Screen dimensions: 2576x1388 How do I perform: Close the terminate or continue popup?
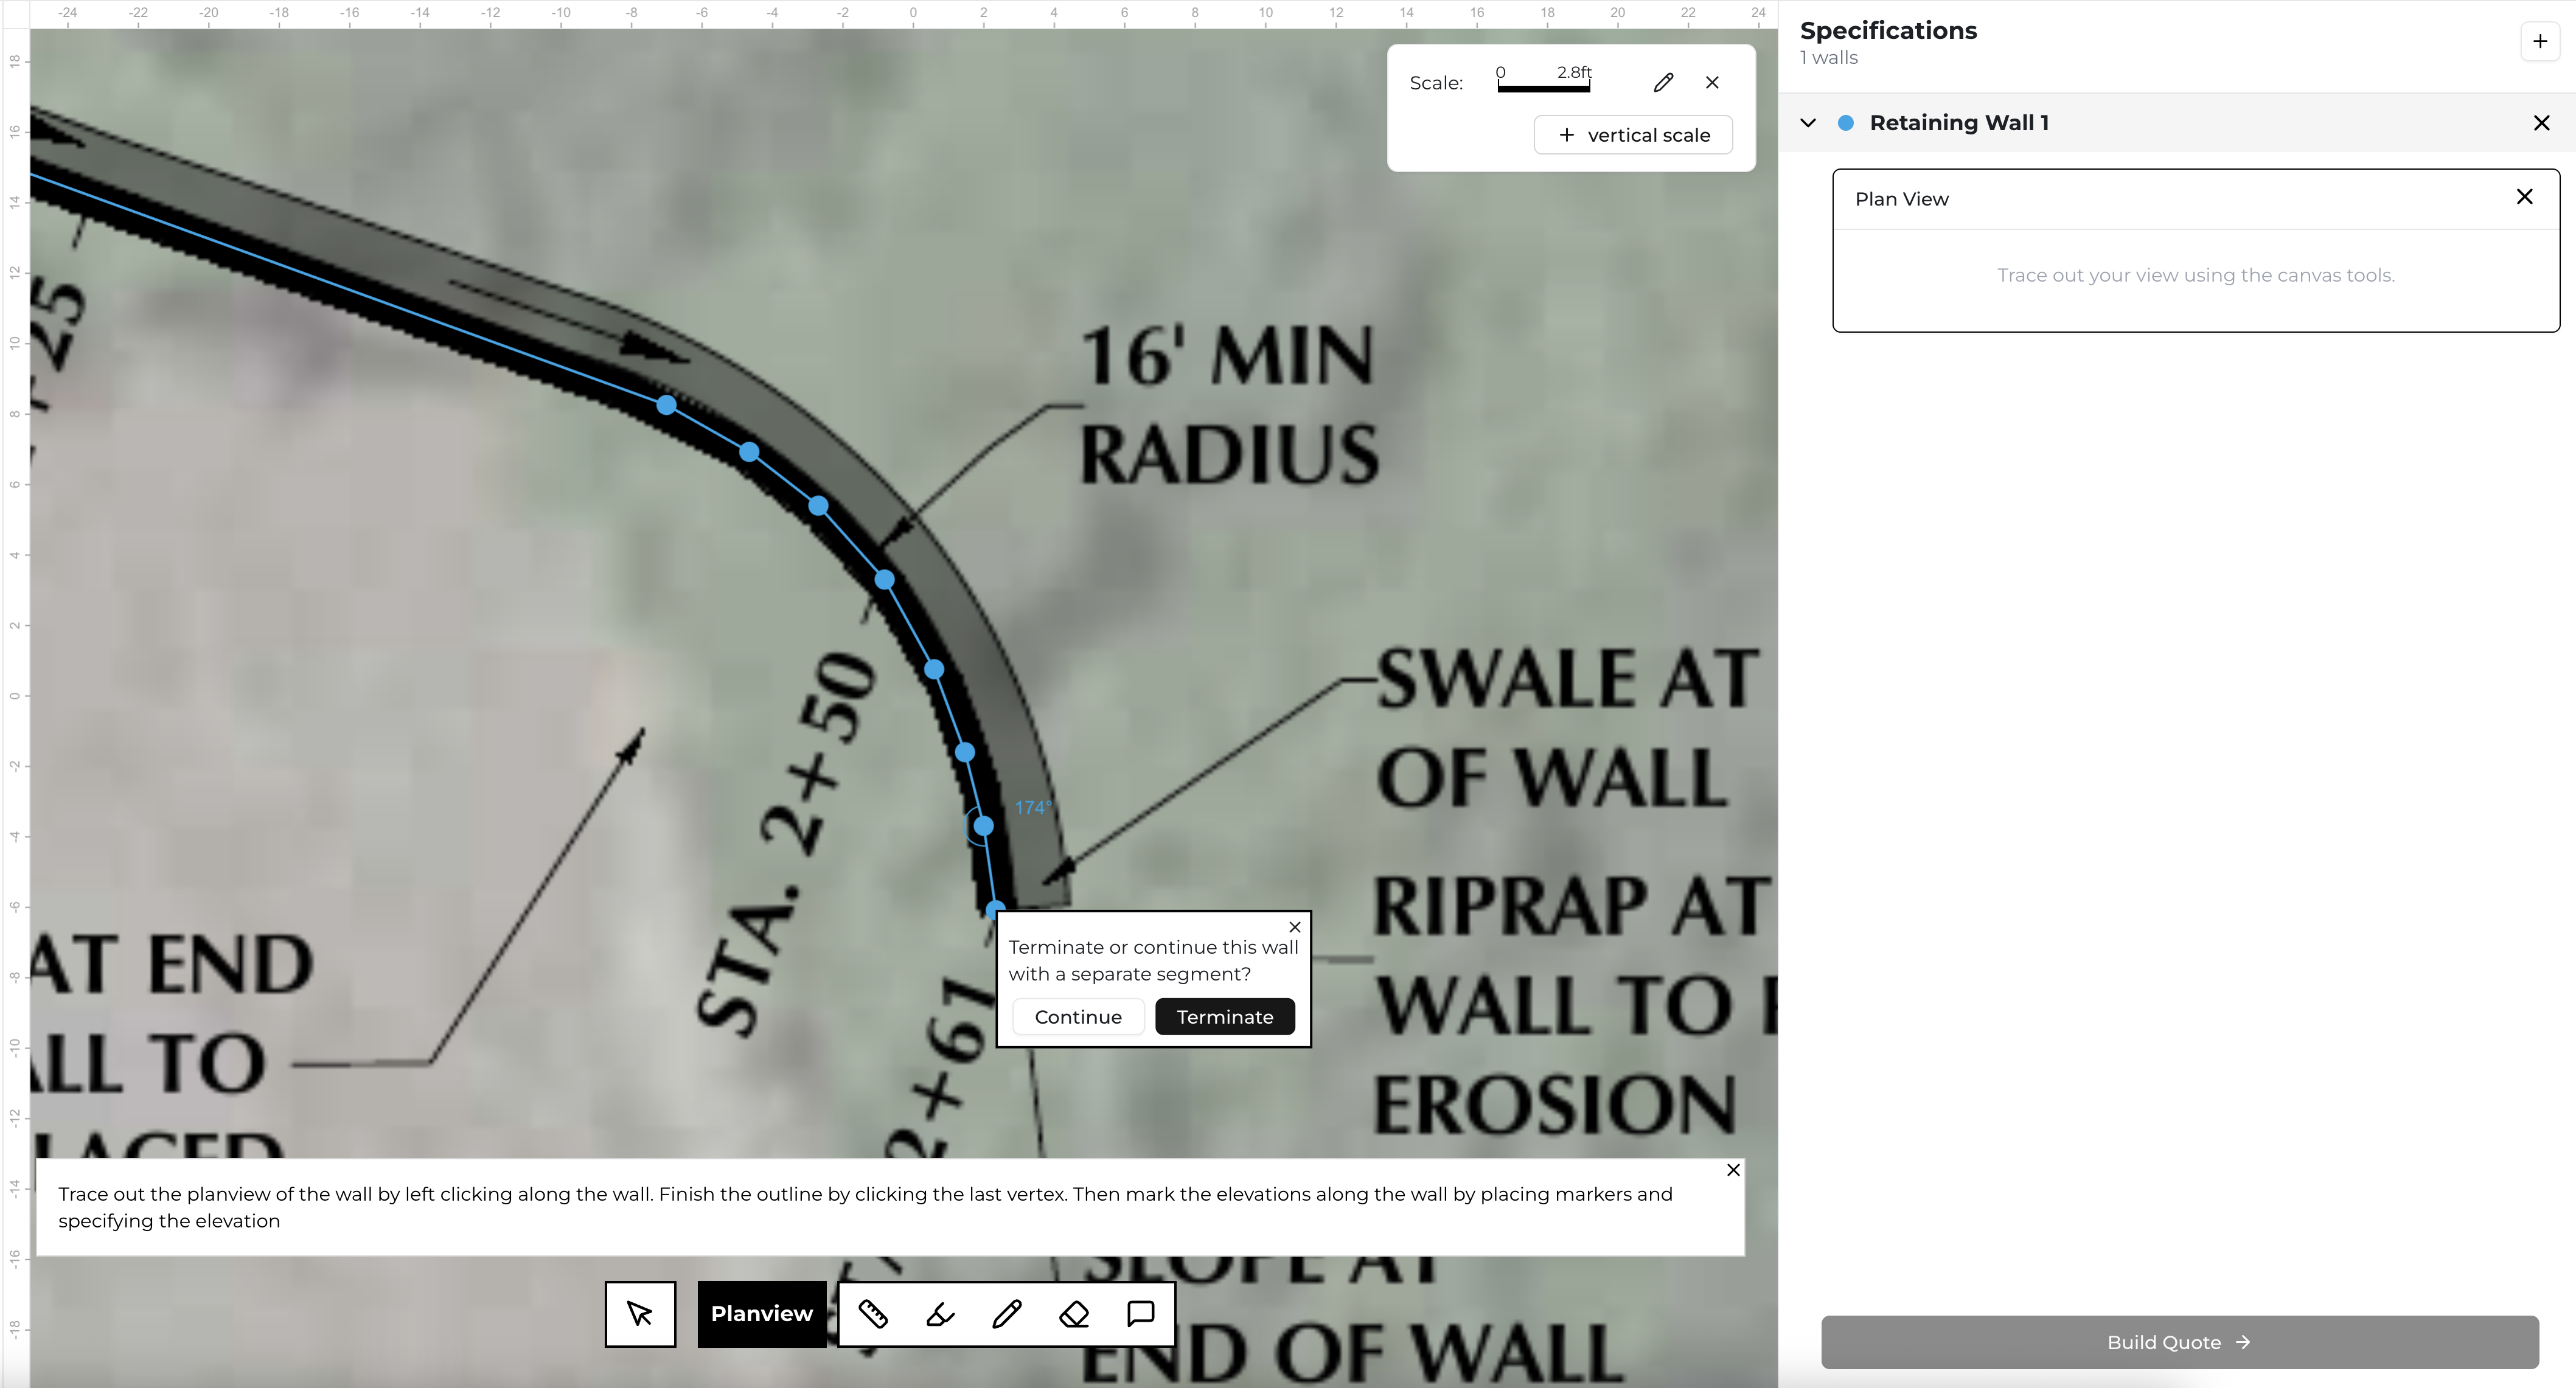pyautogui.click(x=1294, y=927)
